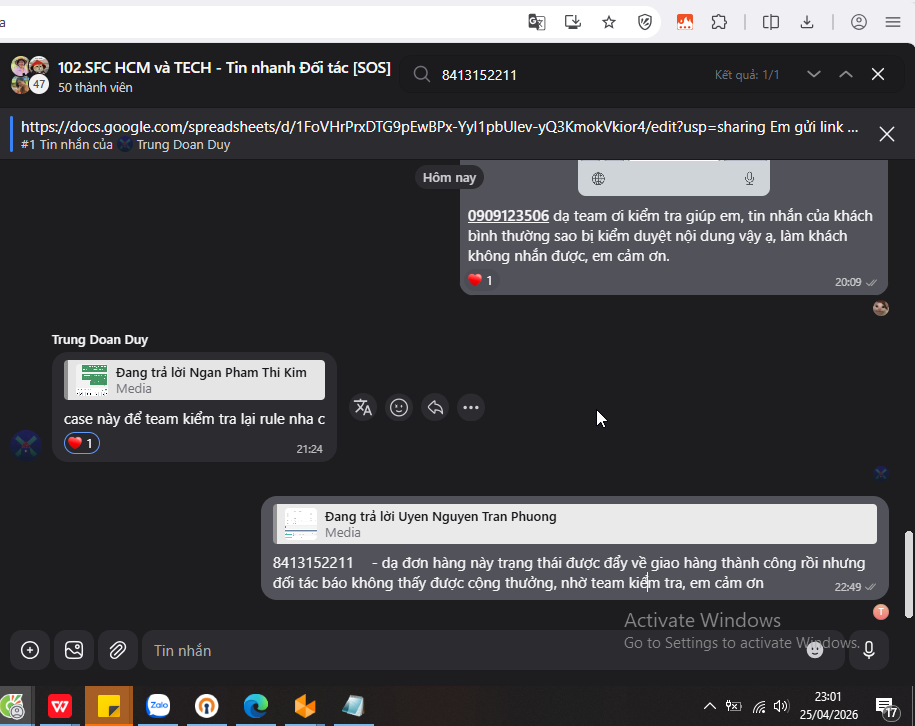
Task: Open group avatar of 102.SFC HCM và TECH
Action: (x=30, y=75)
